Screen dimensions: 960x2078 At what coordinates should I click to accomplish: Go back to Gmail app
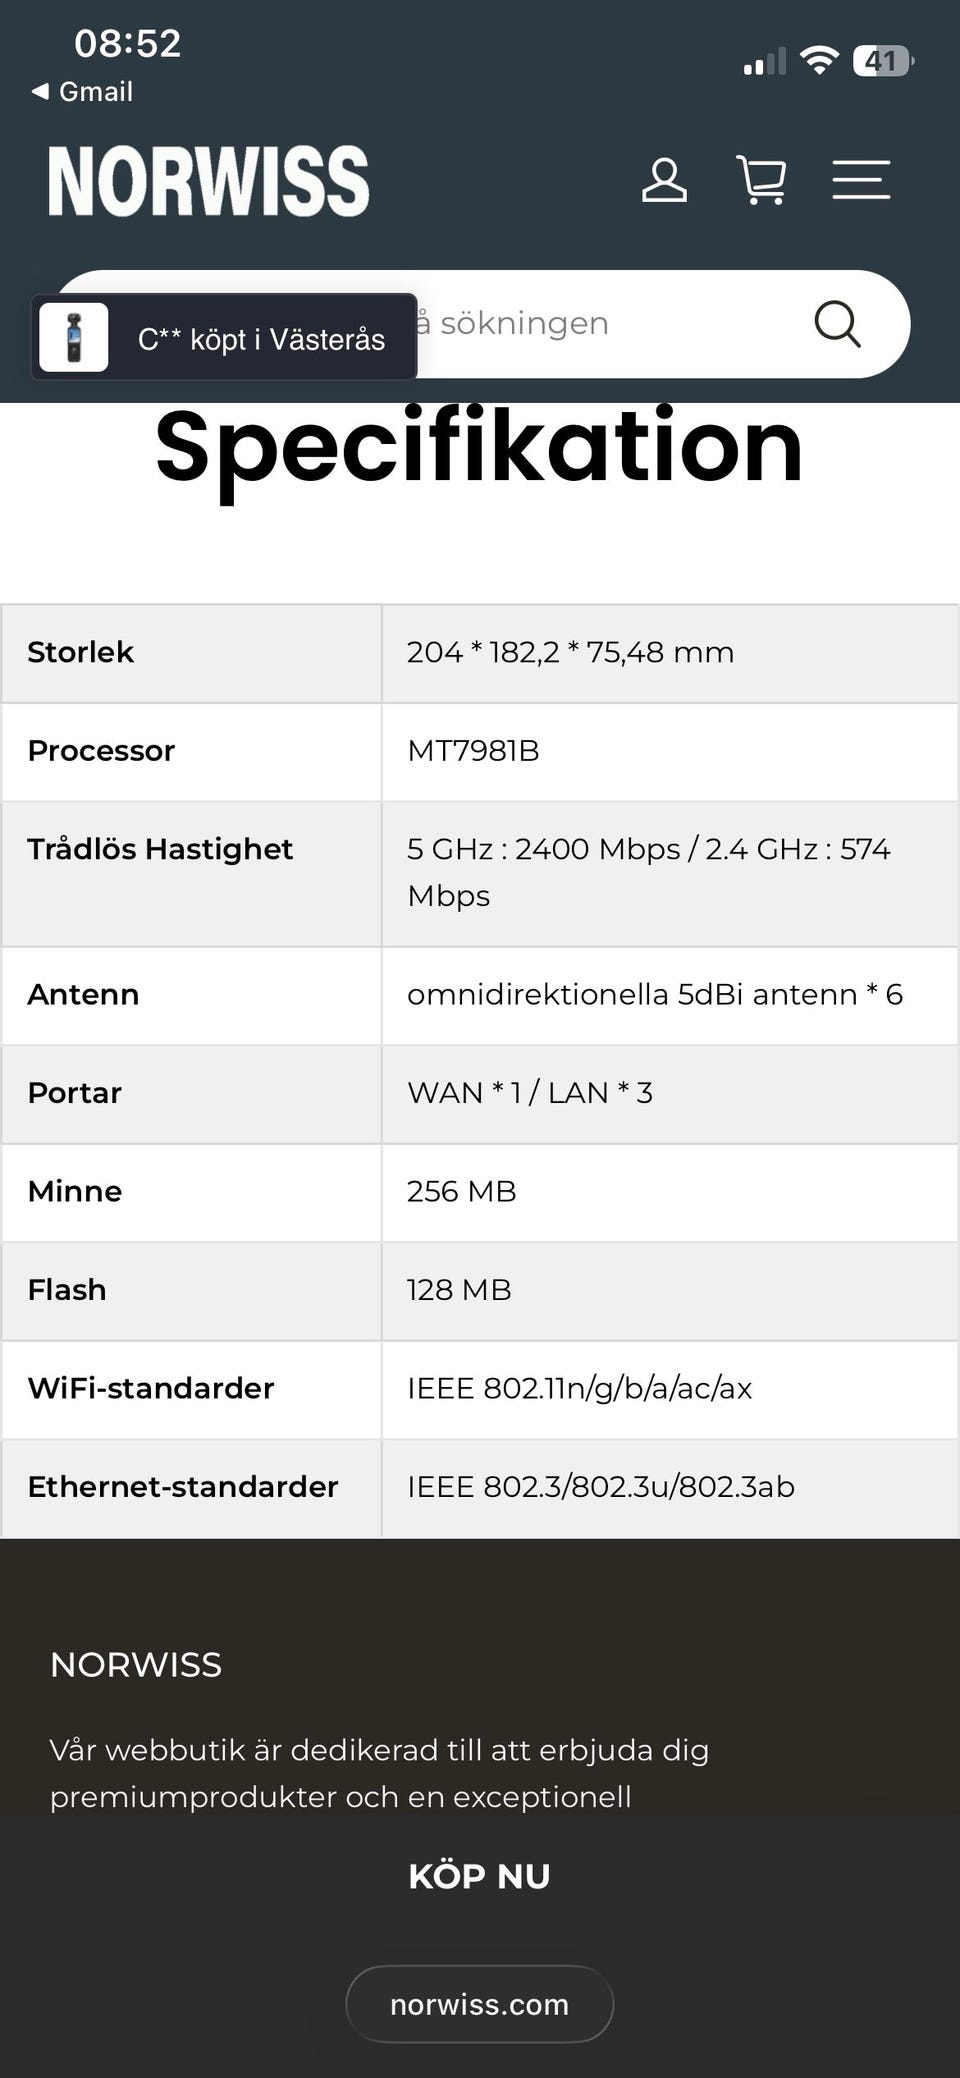click(x=82, y=92)
